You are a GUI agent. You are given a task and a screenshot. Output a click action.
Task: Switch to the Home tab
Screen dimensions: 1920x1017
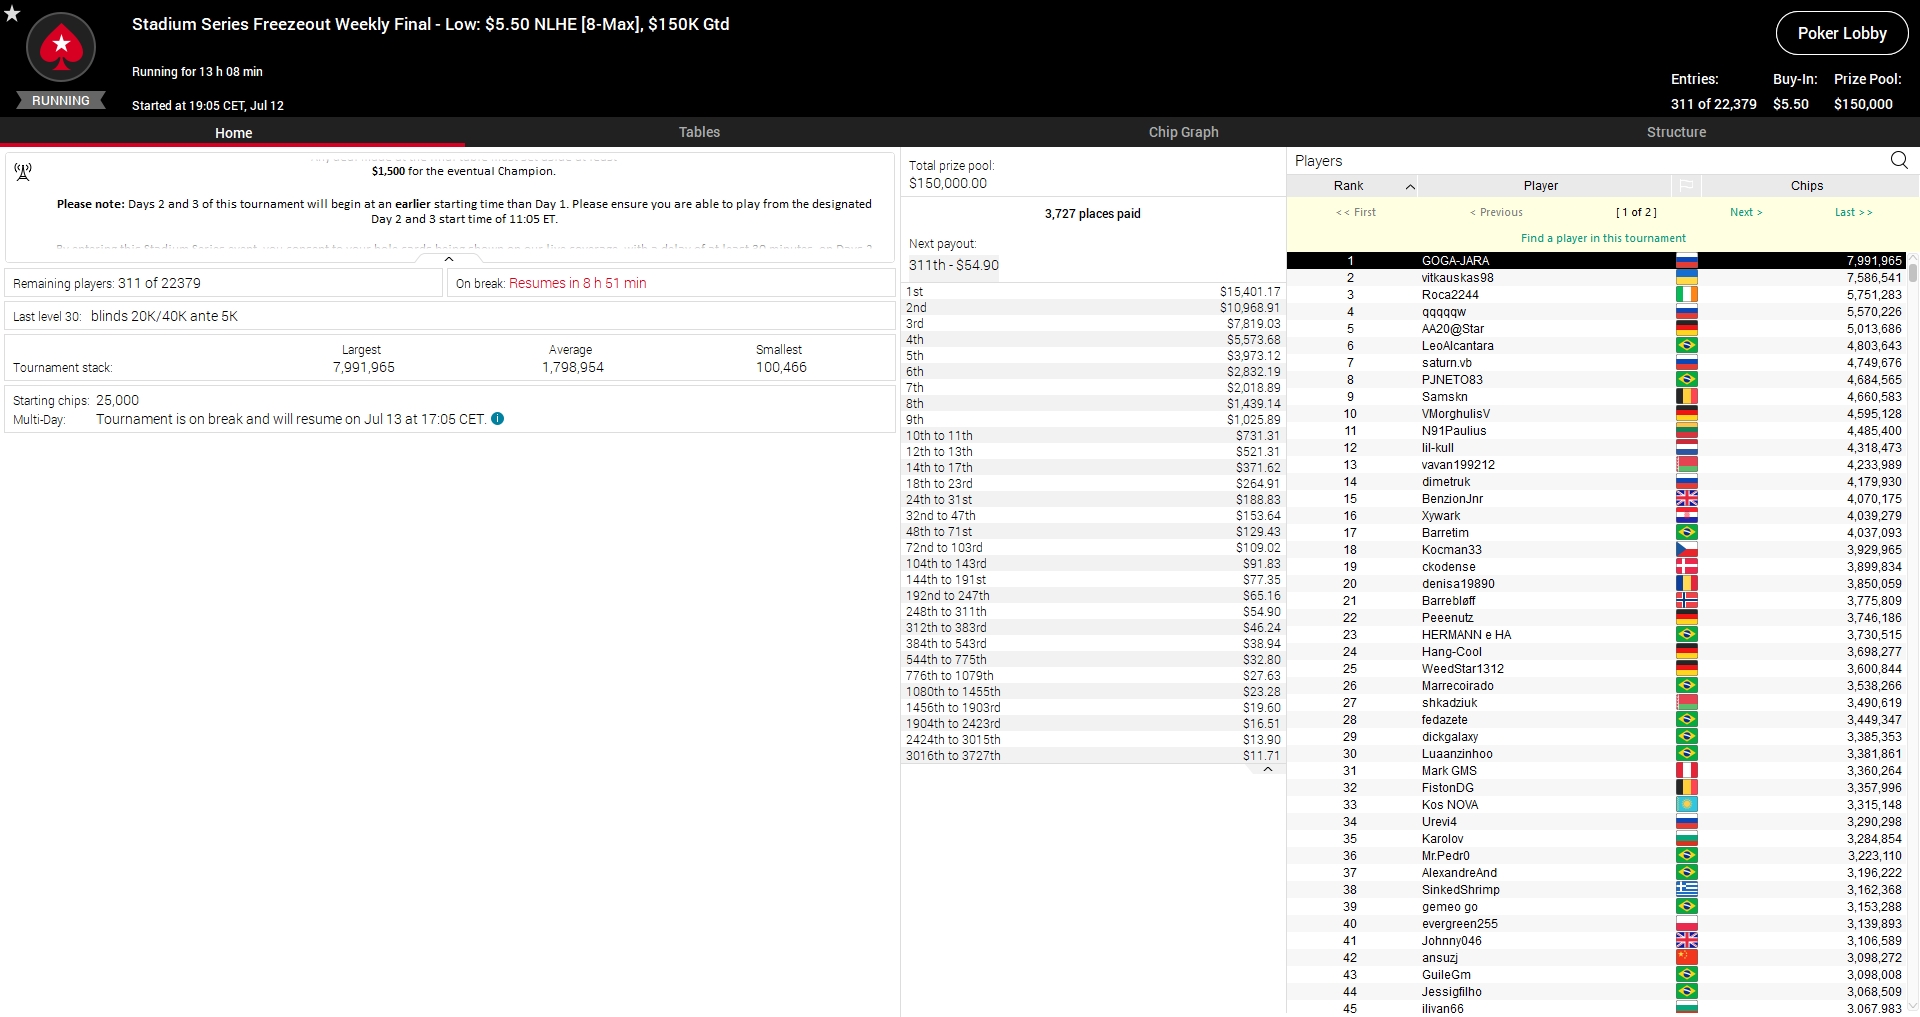[233, 132]
